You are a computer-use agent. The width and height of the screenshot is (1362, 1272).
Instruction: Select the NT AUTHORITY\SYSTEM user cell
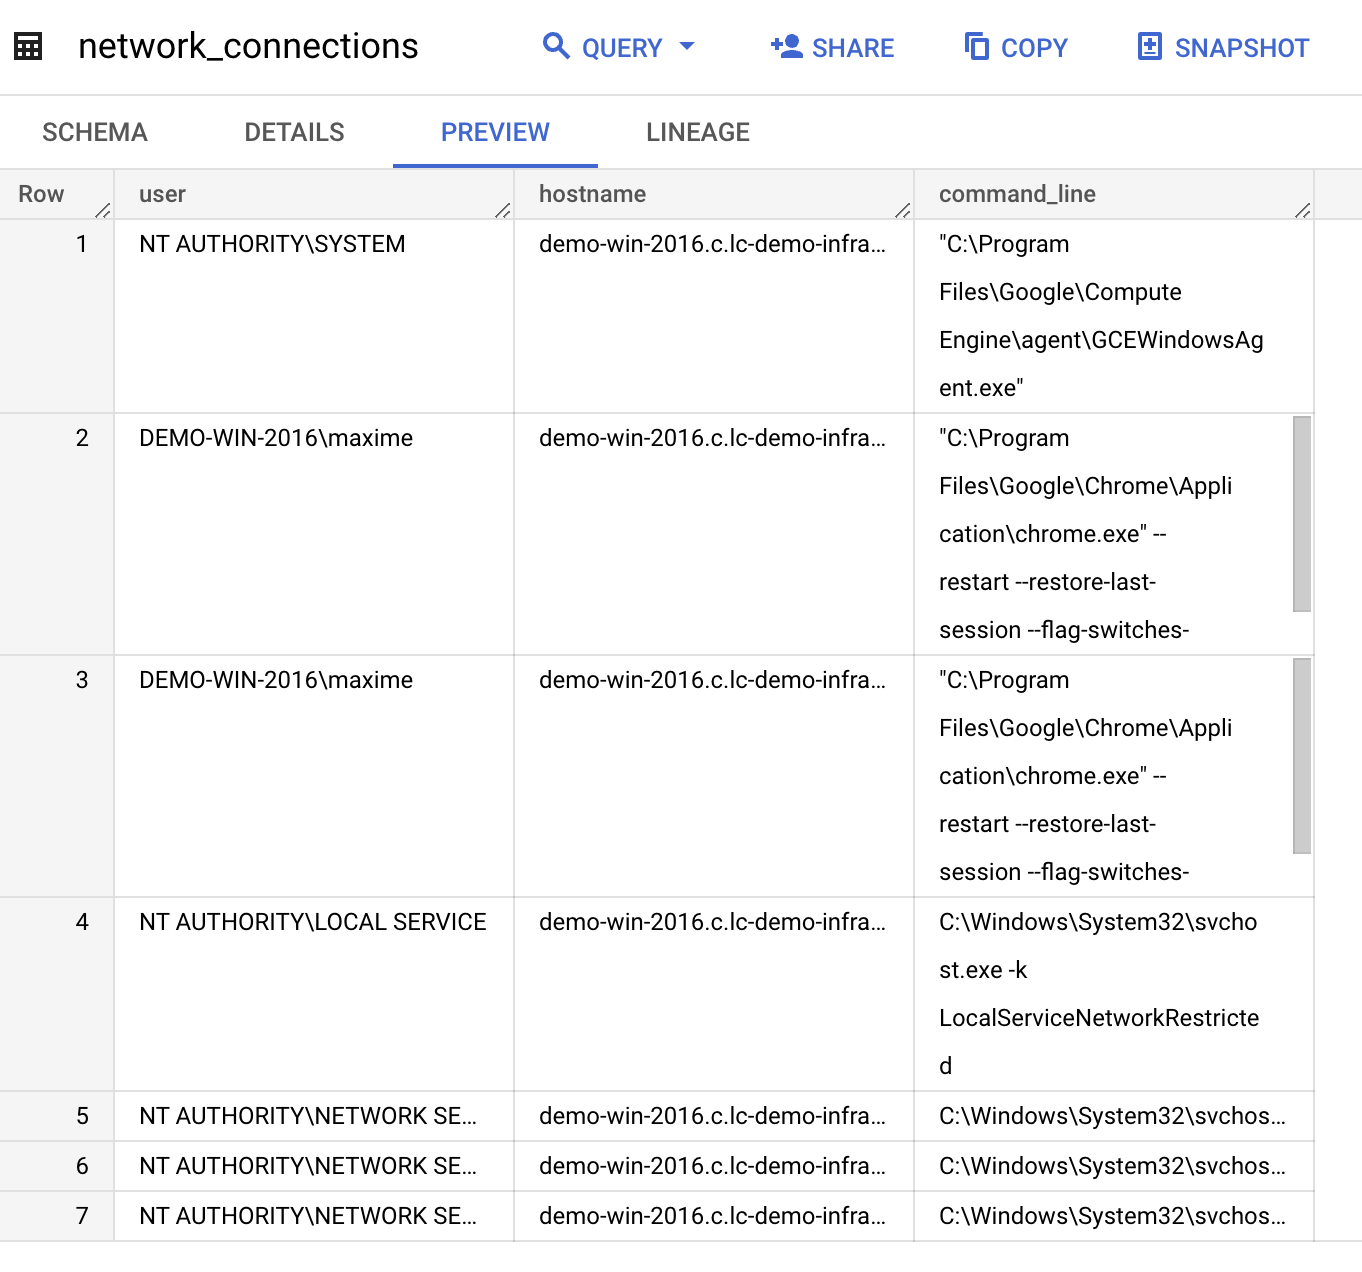(x=272, y=244)
